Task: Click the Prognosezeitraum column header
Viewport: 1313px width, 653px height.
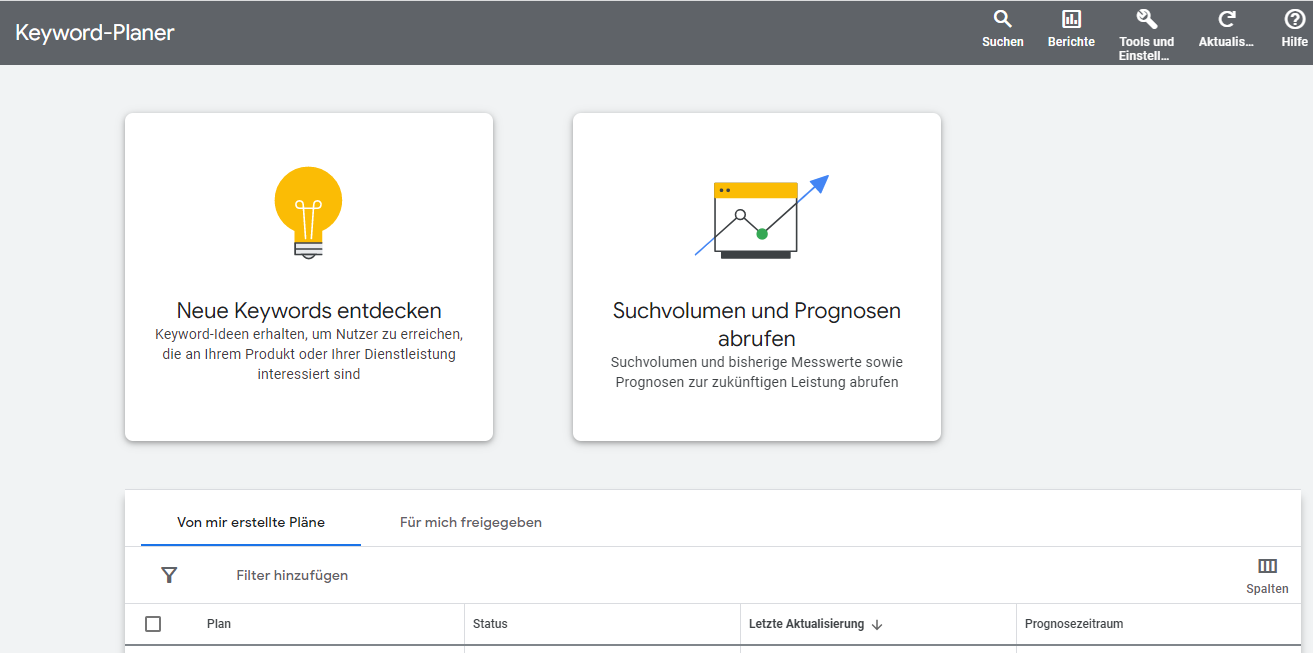Action: [1074, 624]
